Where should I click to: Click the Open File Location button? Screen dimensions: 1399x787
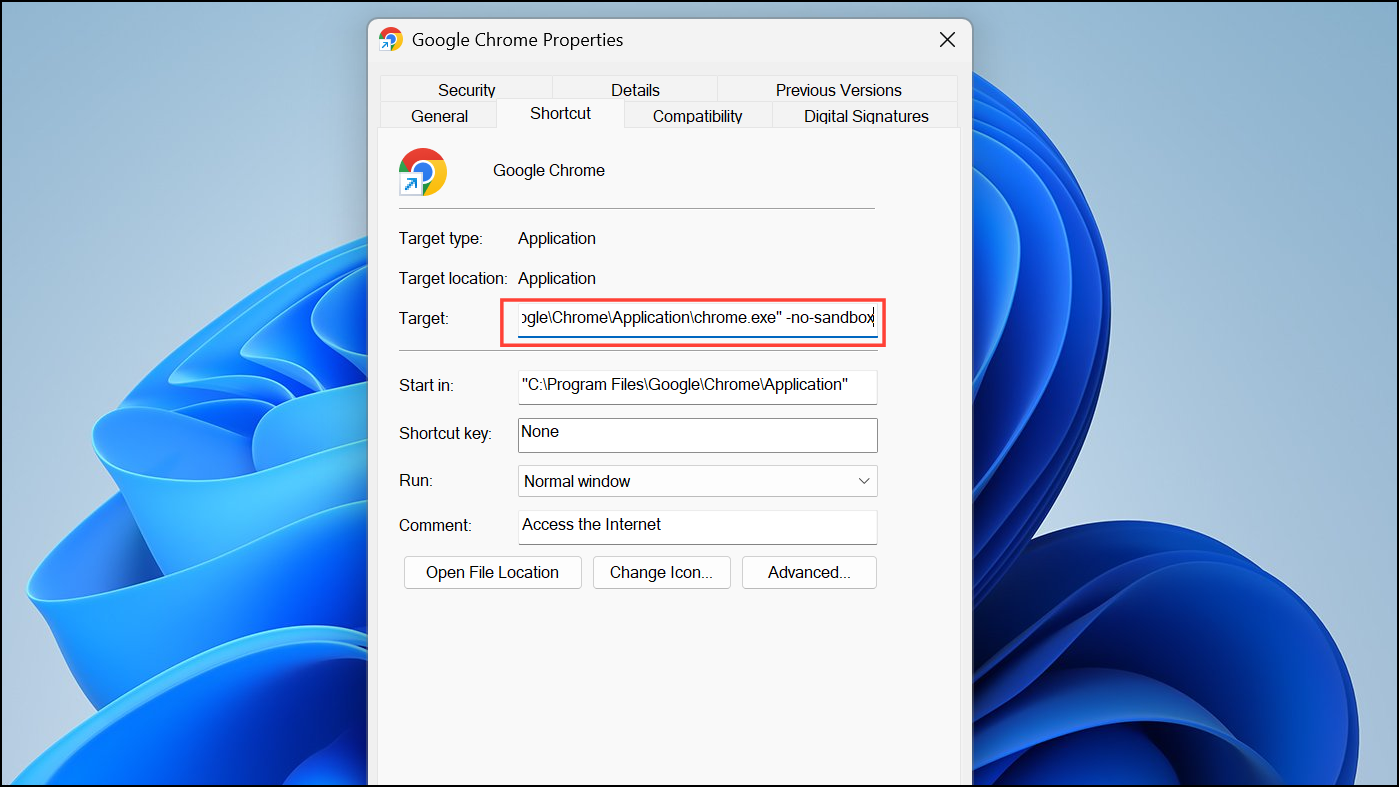pos(492,572)
